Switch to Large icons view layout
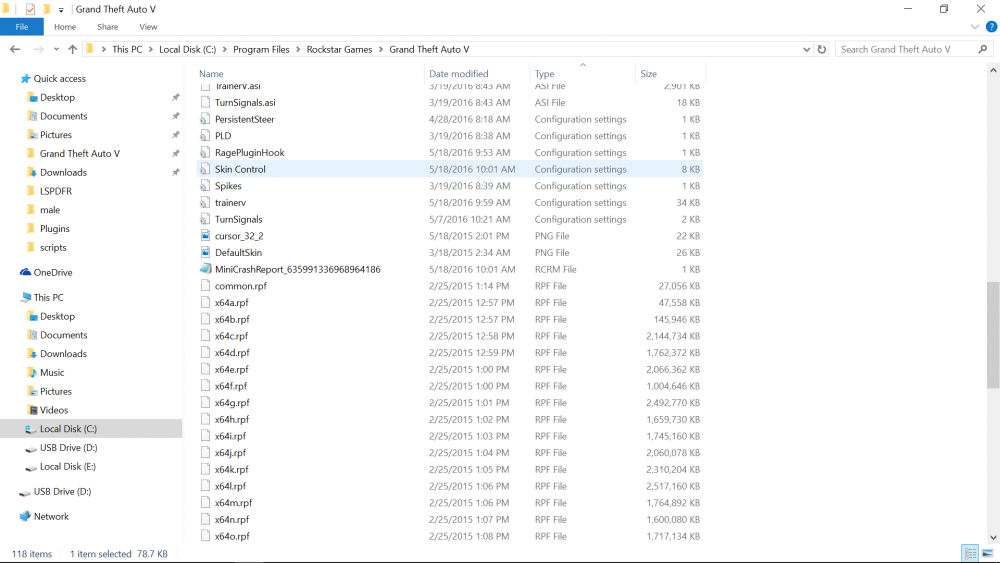The image size is (1000, 563). pos(987,553)
